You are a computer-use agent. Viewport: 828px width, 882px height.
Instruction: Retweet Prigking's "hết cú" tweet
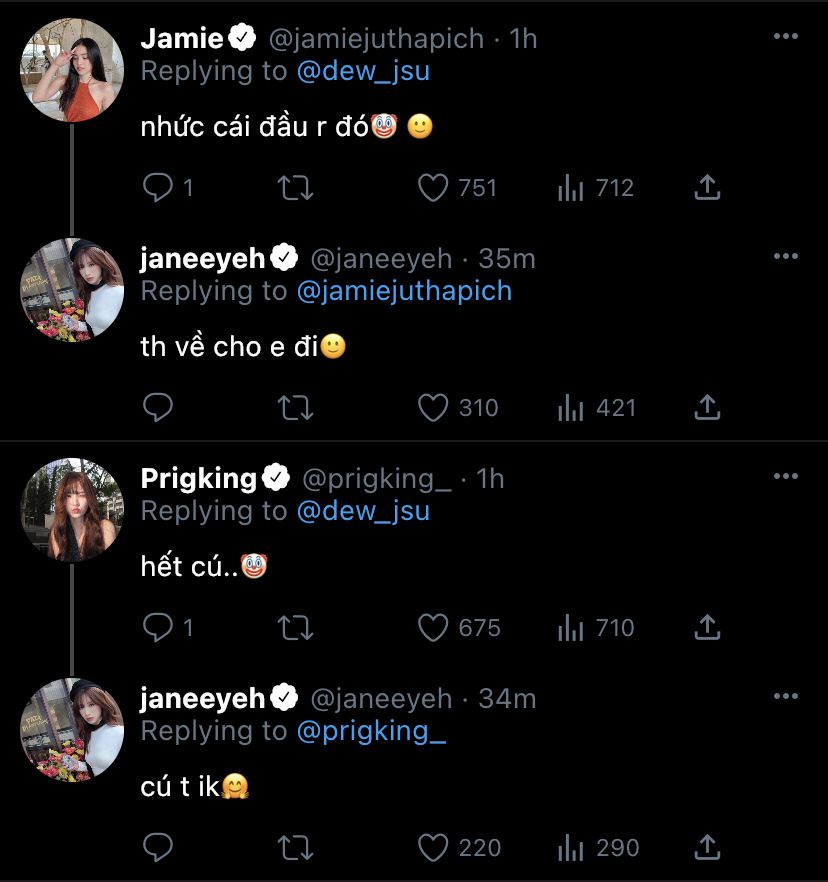[x=295, y=628]
